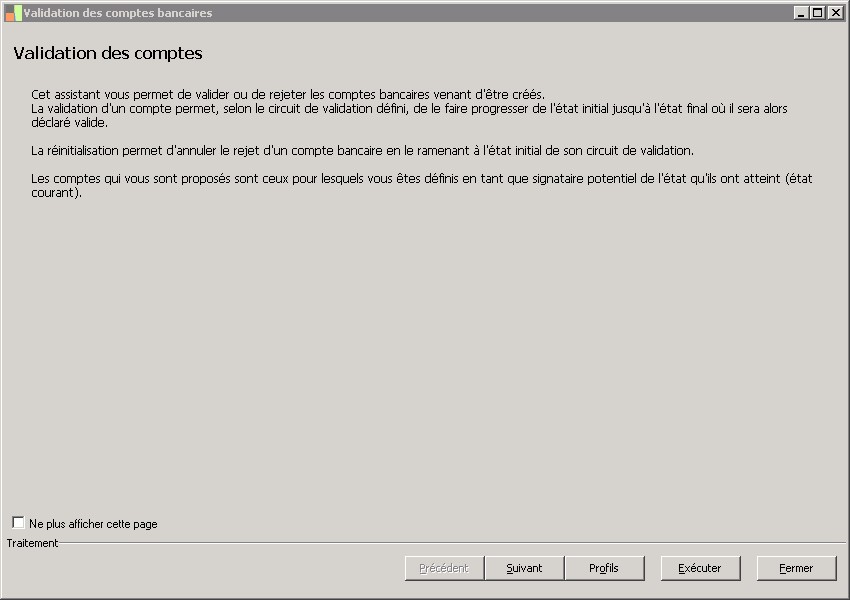The width and height of the screenshot is (850, 600).
Task: Go to the next step with Suivant
Action: [x=524, y=568]
